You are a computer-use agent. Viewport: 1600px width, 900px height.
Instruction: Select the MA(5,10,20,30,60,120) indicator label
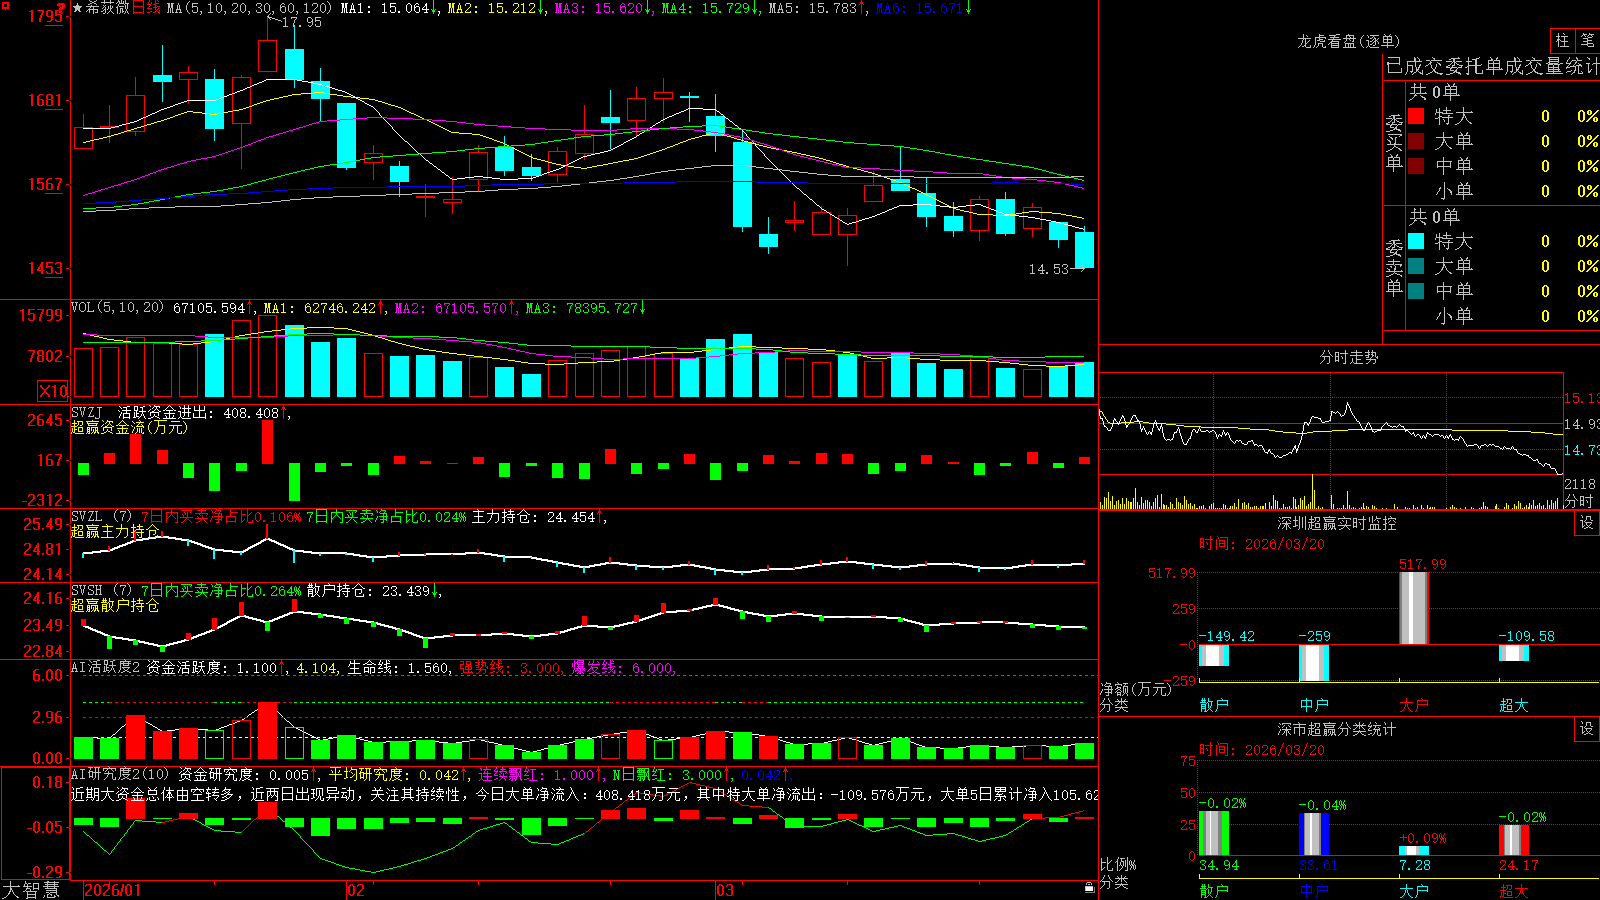tap(250, 8)
